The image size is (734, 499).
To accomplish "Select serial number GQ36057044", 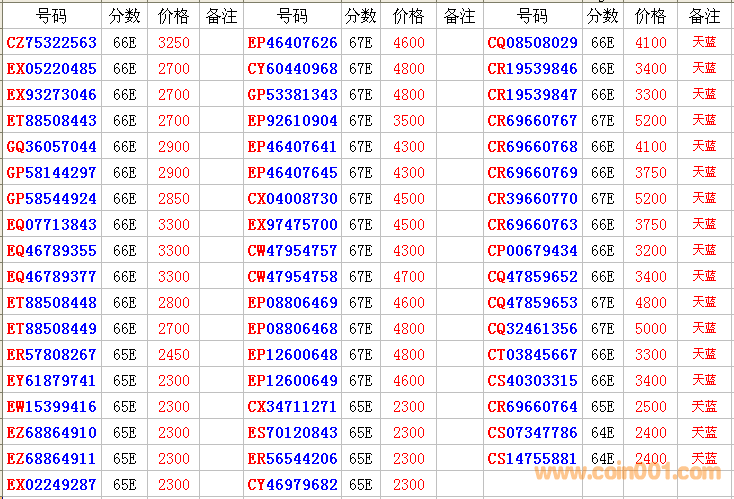I will pyautogui.click(x=52, y=147).
